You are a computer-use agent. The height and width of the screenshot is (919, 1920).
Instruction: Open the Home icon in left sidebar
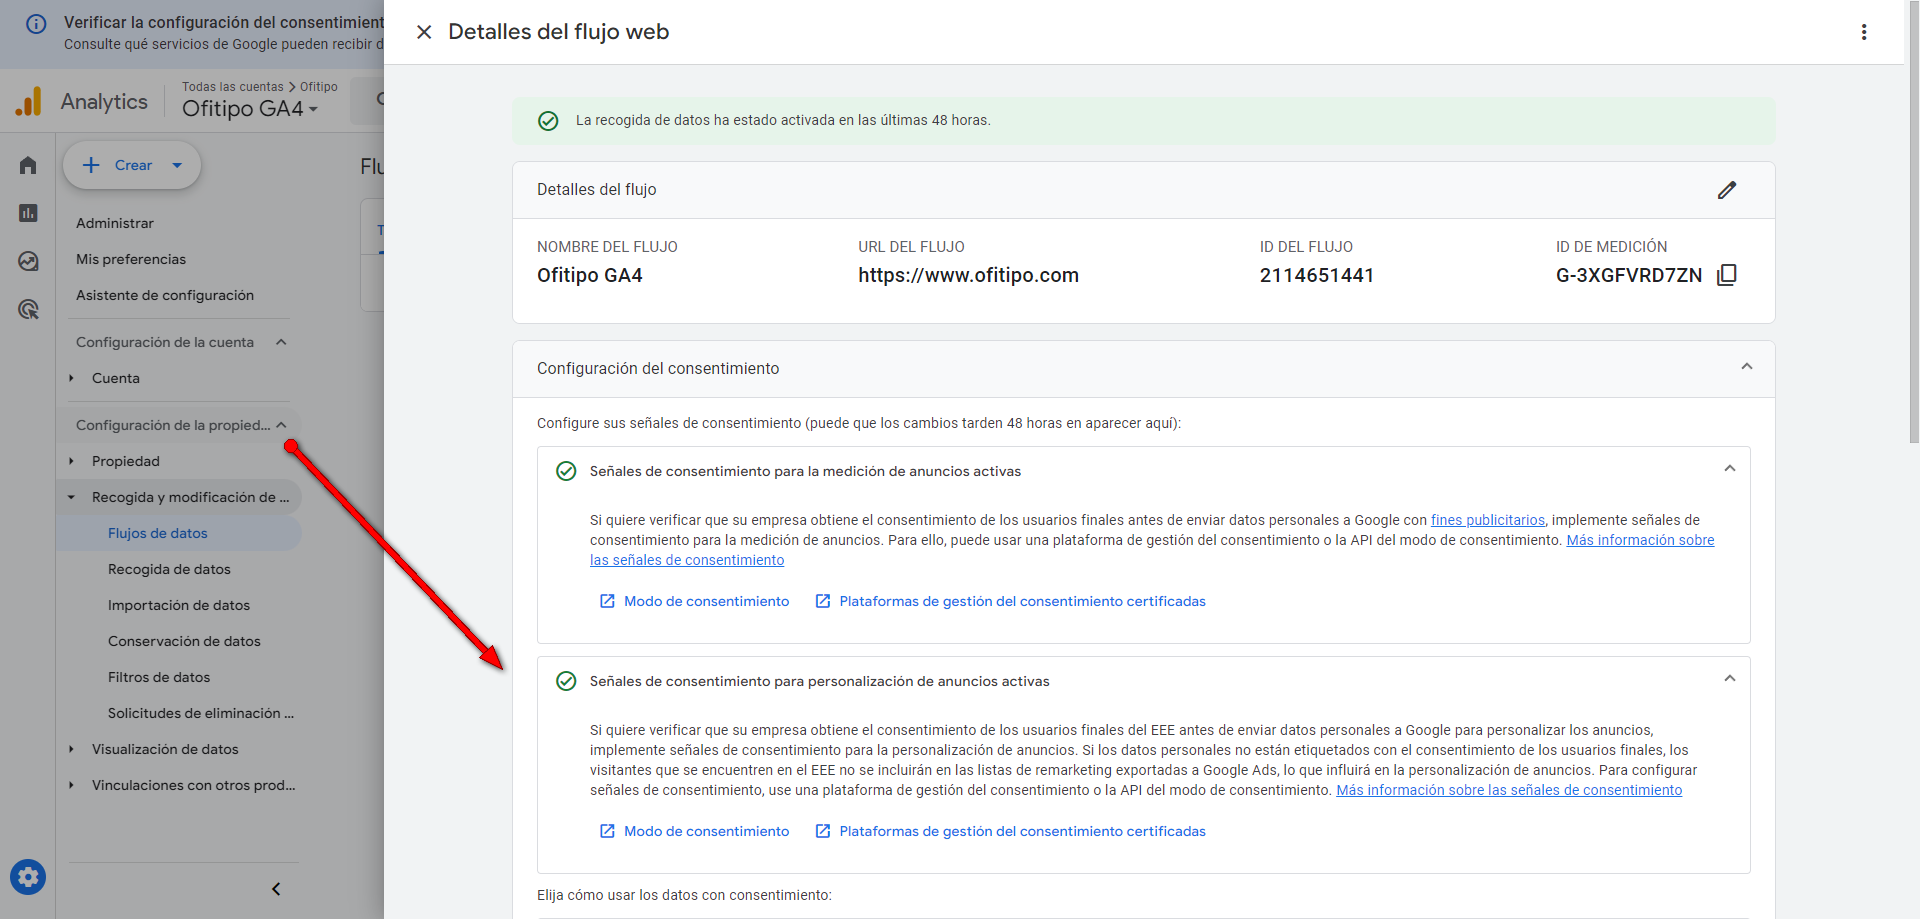coord(28,165)
